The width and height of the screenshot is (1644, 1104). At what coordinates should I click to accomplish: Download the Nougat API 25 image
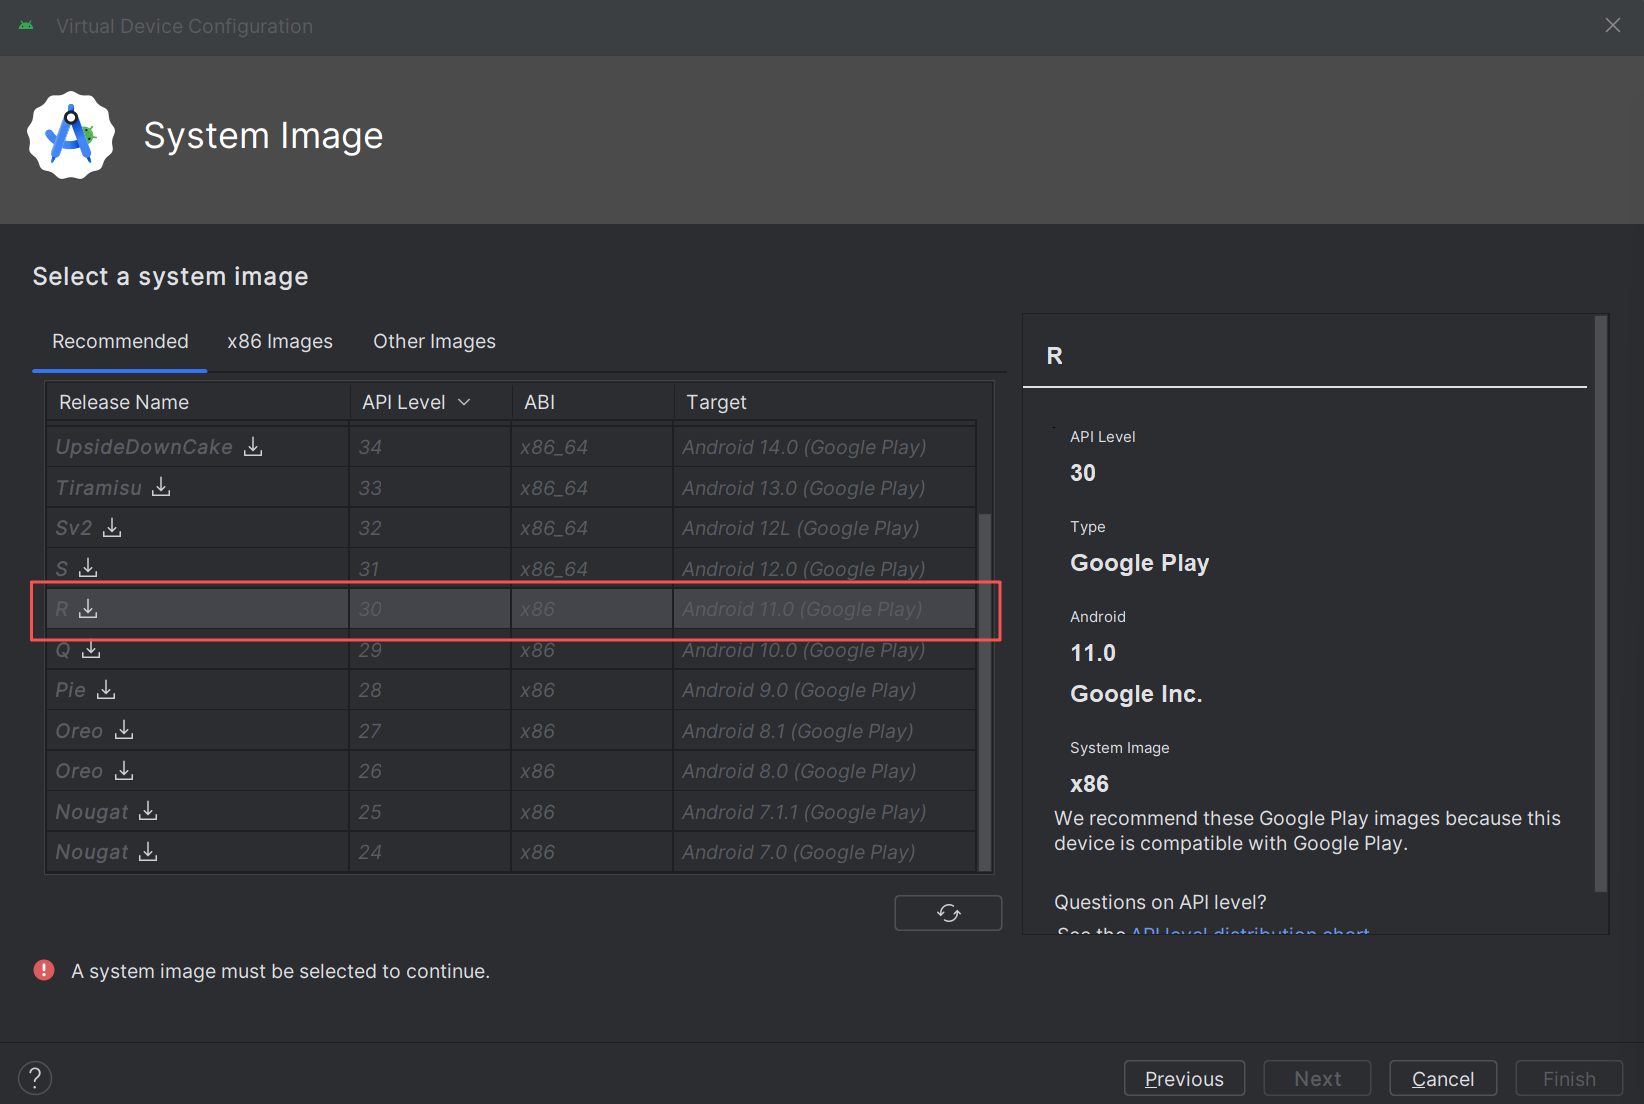(x=148, y=811)
